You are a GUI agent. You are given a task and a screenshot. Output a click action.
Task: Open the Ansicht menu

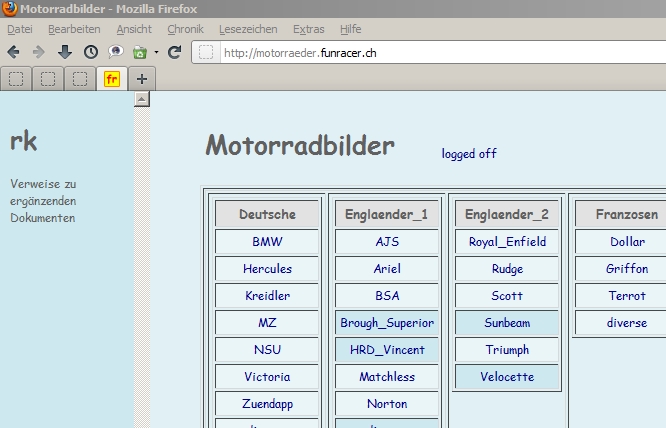point(134,29)
